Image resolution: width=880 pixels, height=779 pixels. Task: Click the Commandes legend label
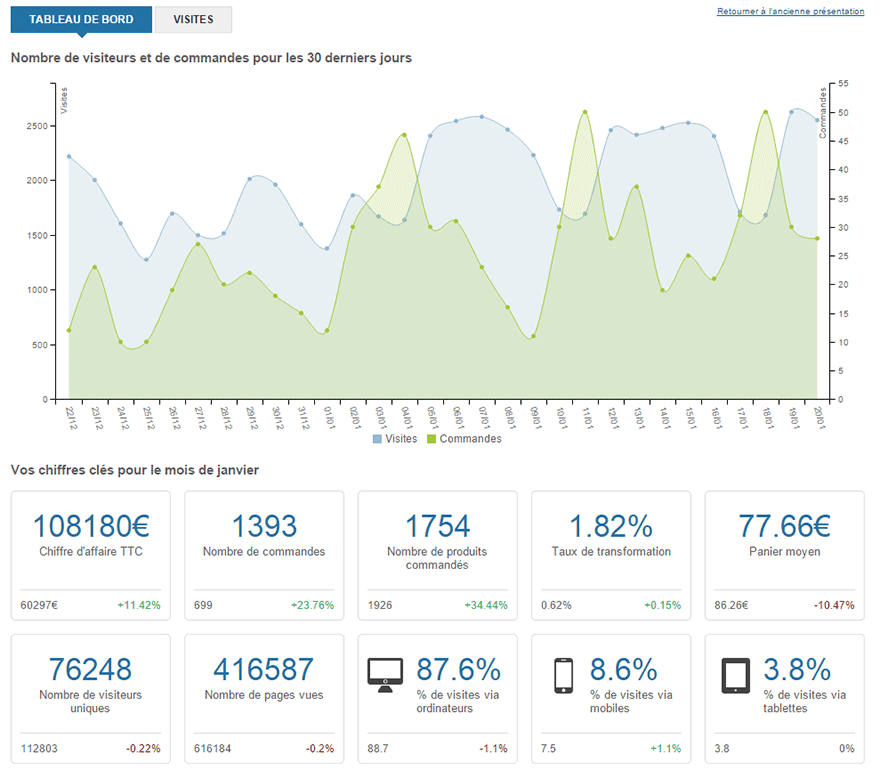pyautogui.click(x=470, y=439)
